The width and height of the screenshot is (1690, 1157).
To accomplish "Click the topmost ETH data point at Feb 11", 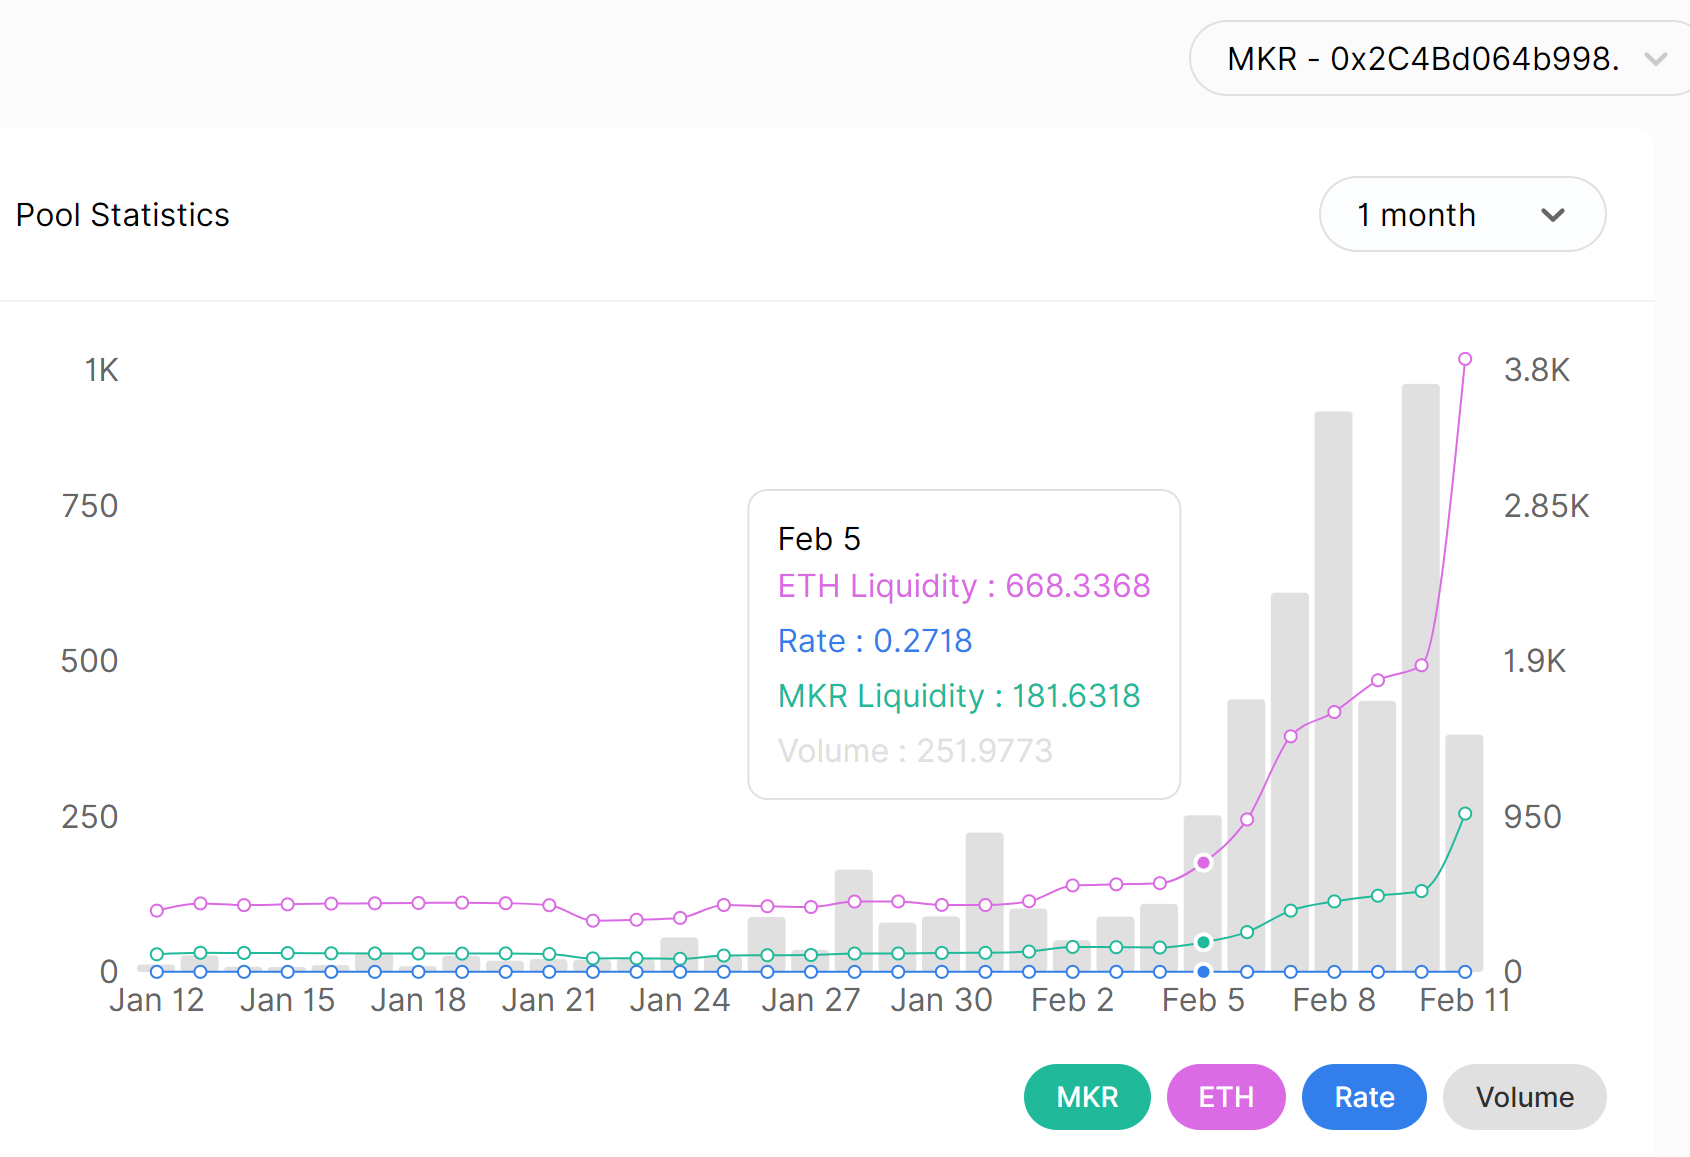I will click(x=1465, y=359).
